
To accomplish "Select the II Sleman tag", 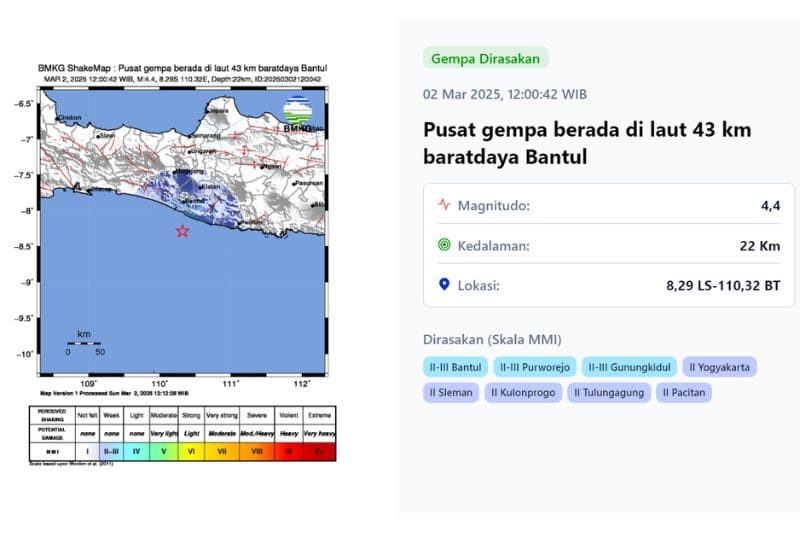I will coord(451,393).
